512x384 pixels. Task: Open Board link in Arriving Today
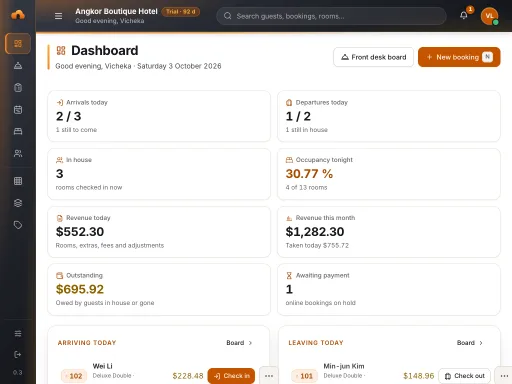point(239,343)
